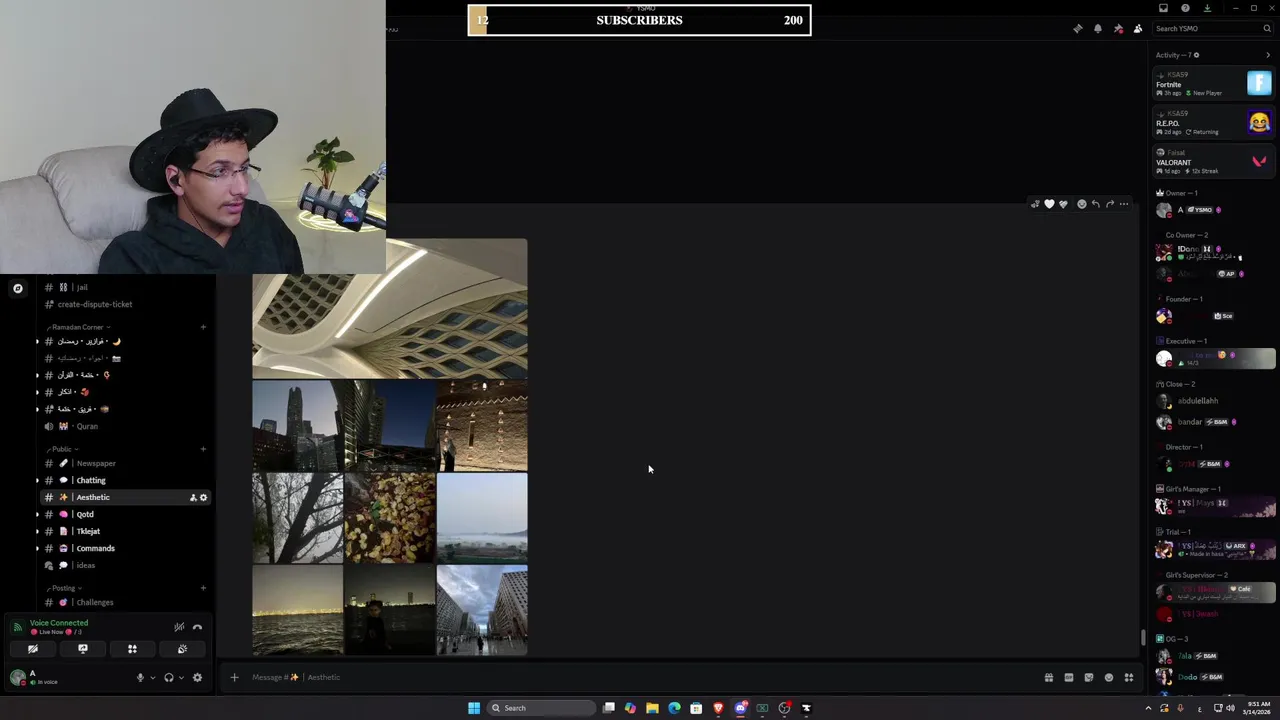1280x720 pixels.
Task: Open the create-dispute-ticket channel
Action: [x=124, y=304]
